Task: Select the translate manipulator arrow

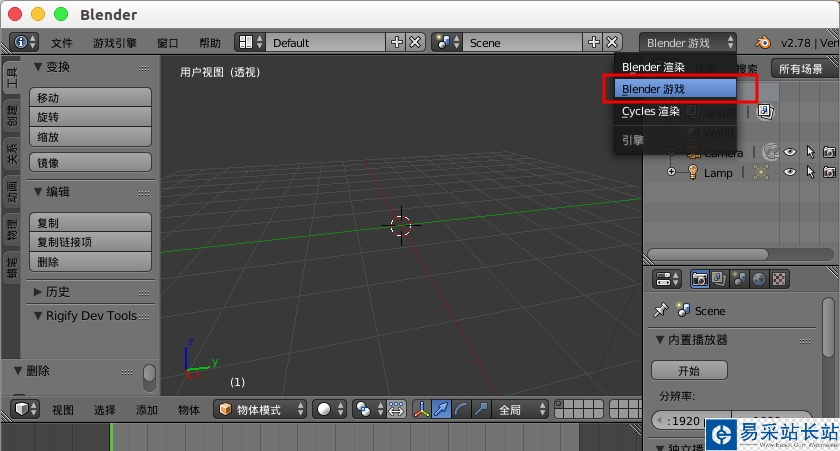Action: click(x=441, y=410)
